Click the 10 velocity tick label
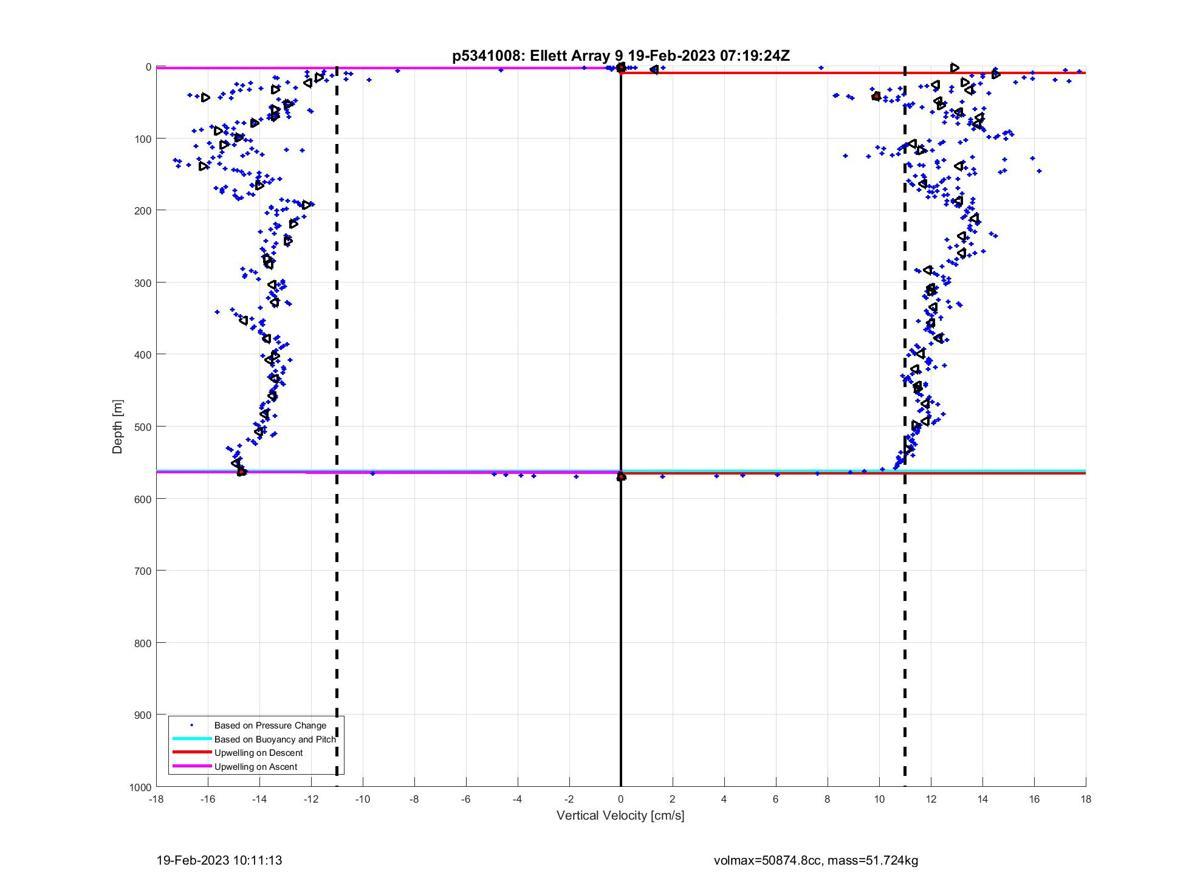1200x885 pixels. pyautogui.click(x=879, y=799)
